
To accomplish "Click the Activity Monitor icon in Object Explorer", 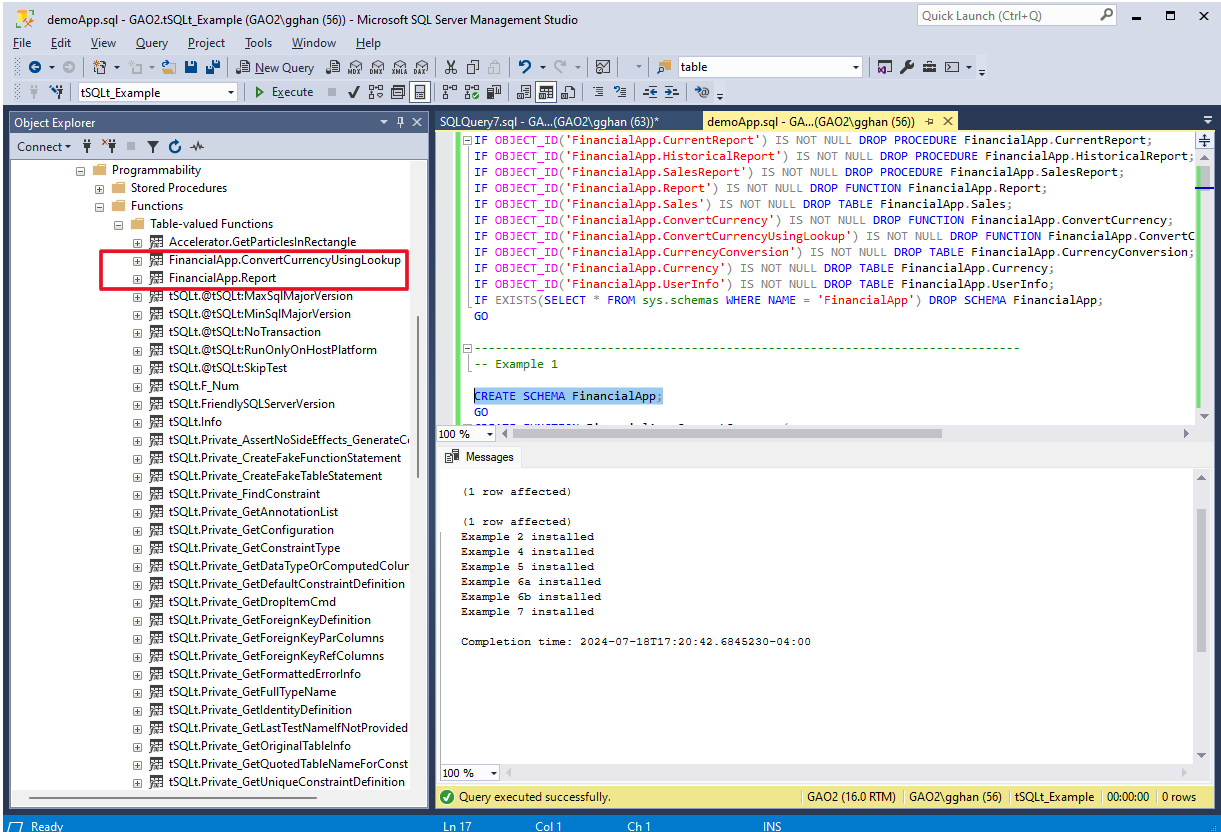I will point(196,145).
